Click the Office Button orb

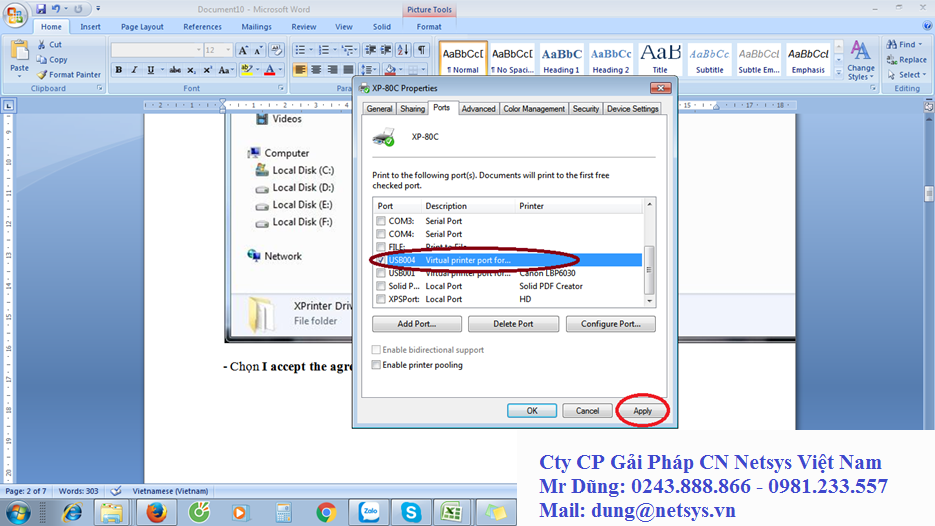15,14
